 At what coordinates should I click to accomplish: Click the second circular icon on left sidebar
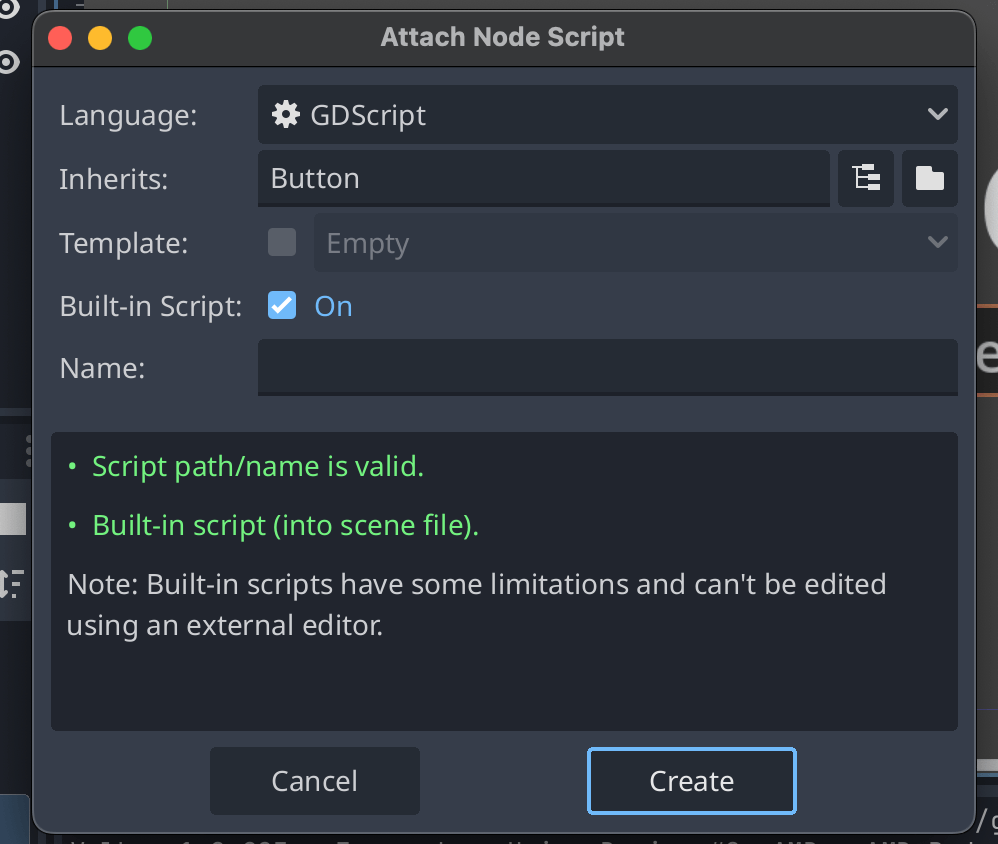(9, 60)
